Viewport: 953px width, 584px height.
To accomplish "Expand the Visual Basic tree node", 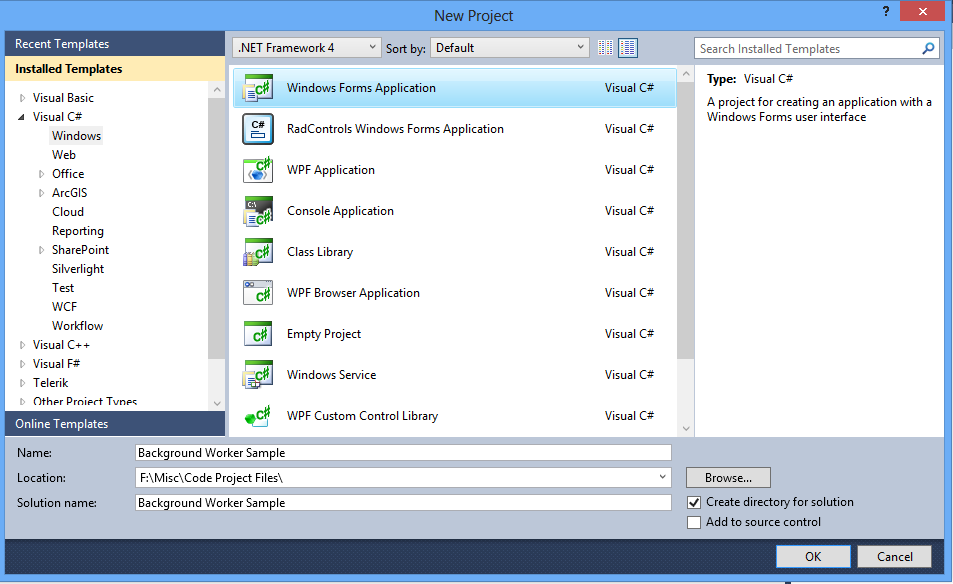I will (x=22, y=98).
